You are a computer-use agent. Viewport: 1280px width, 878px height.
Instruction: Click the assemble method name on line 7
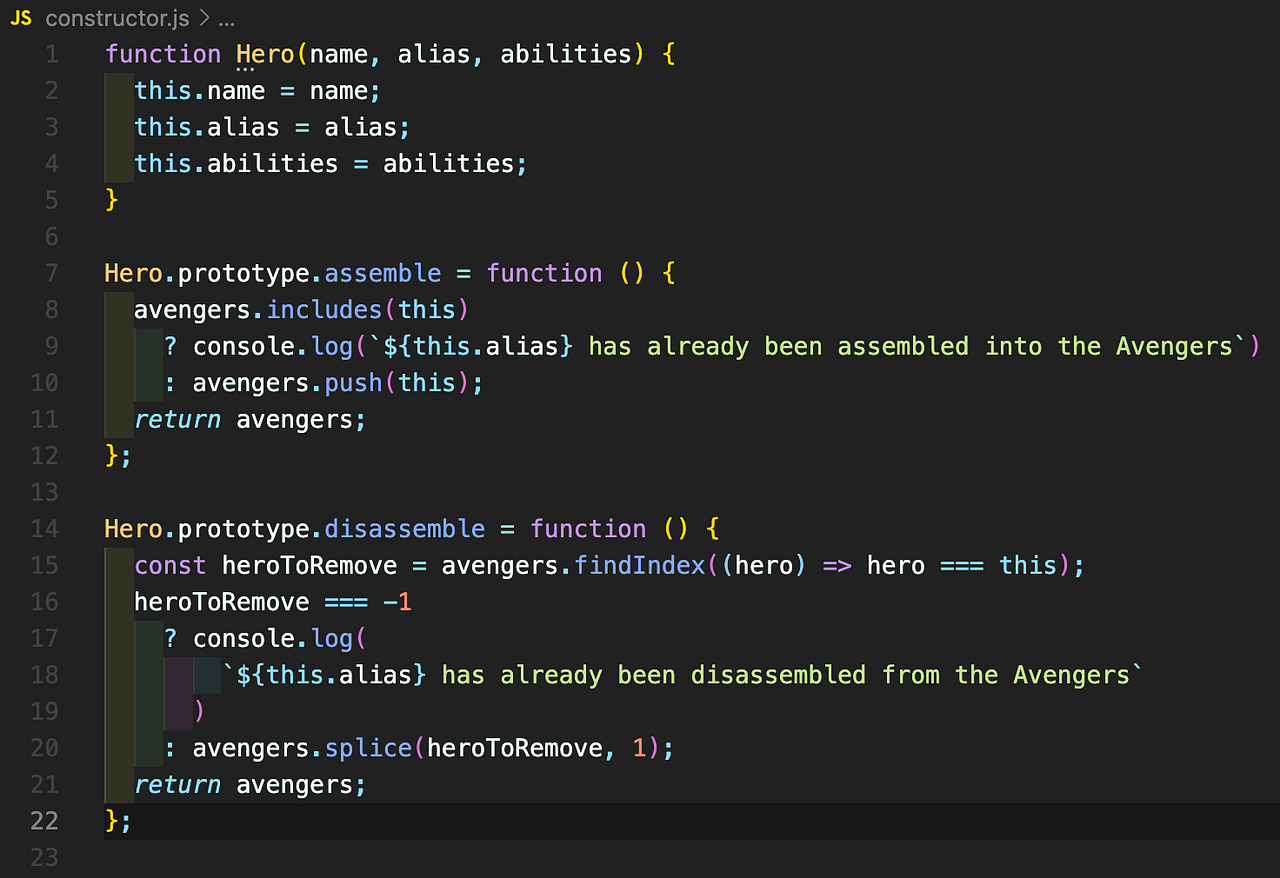coord(382,272)
